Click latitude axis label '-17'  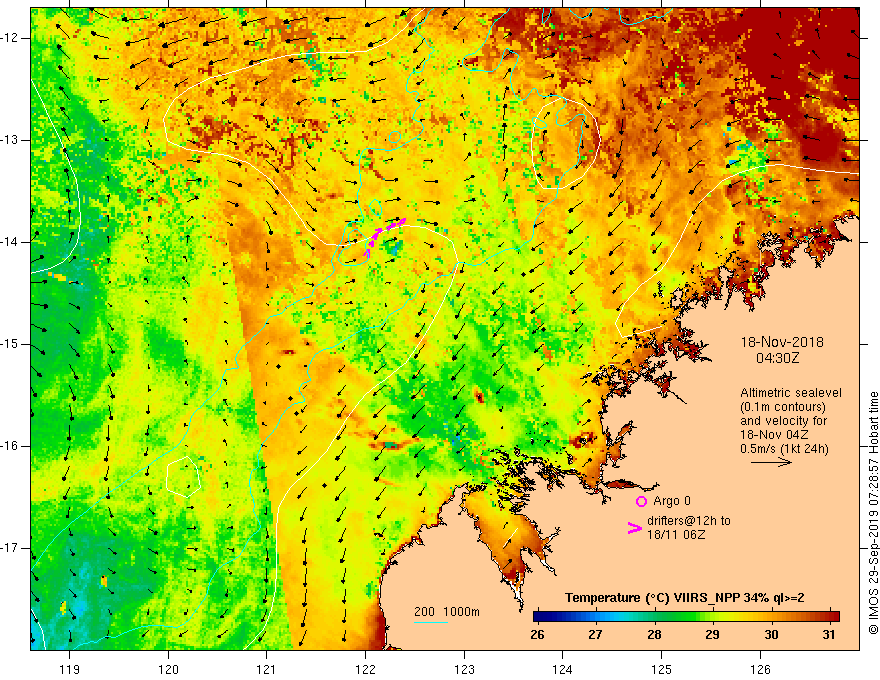[10, 548]
